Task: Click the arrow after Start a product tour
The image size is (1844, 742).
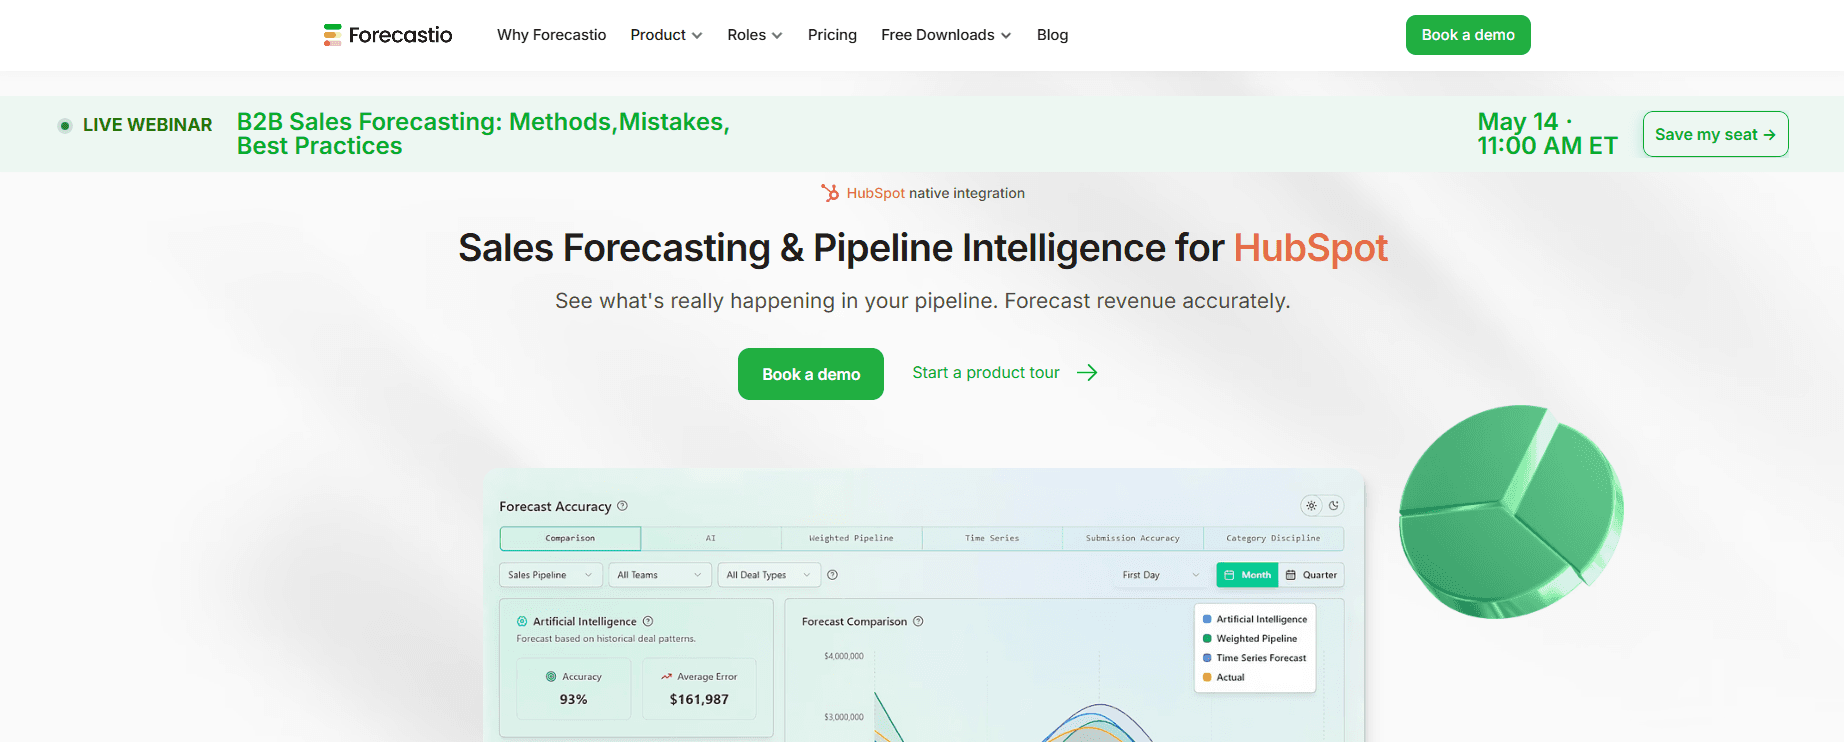Action: point(1087,373)
